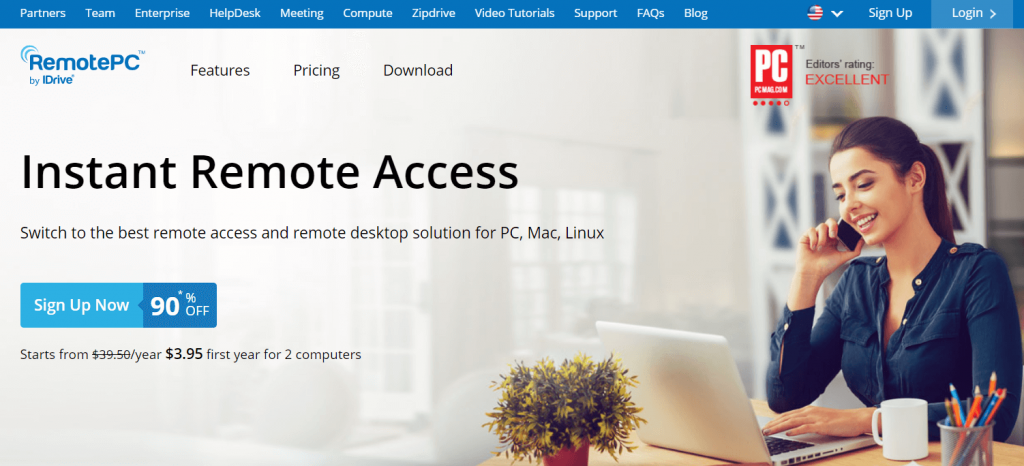Open the Features menu item

(220, 70)
